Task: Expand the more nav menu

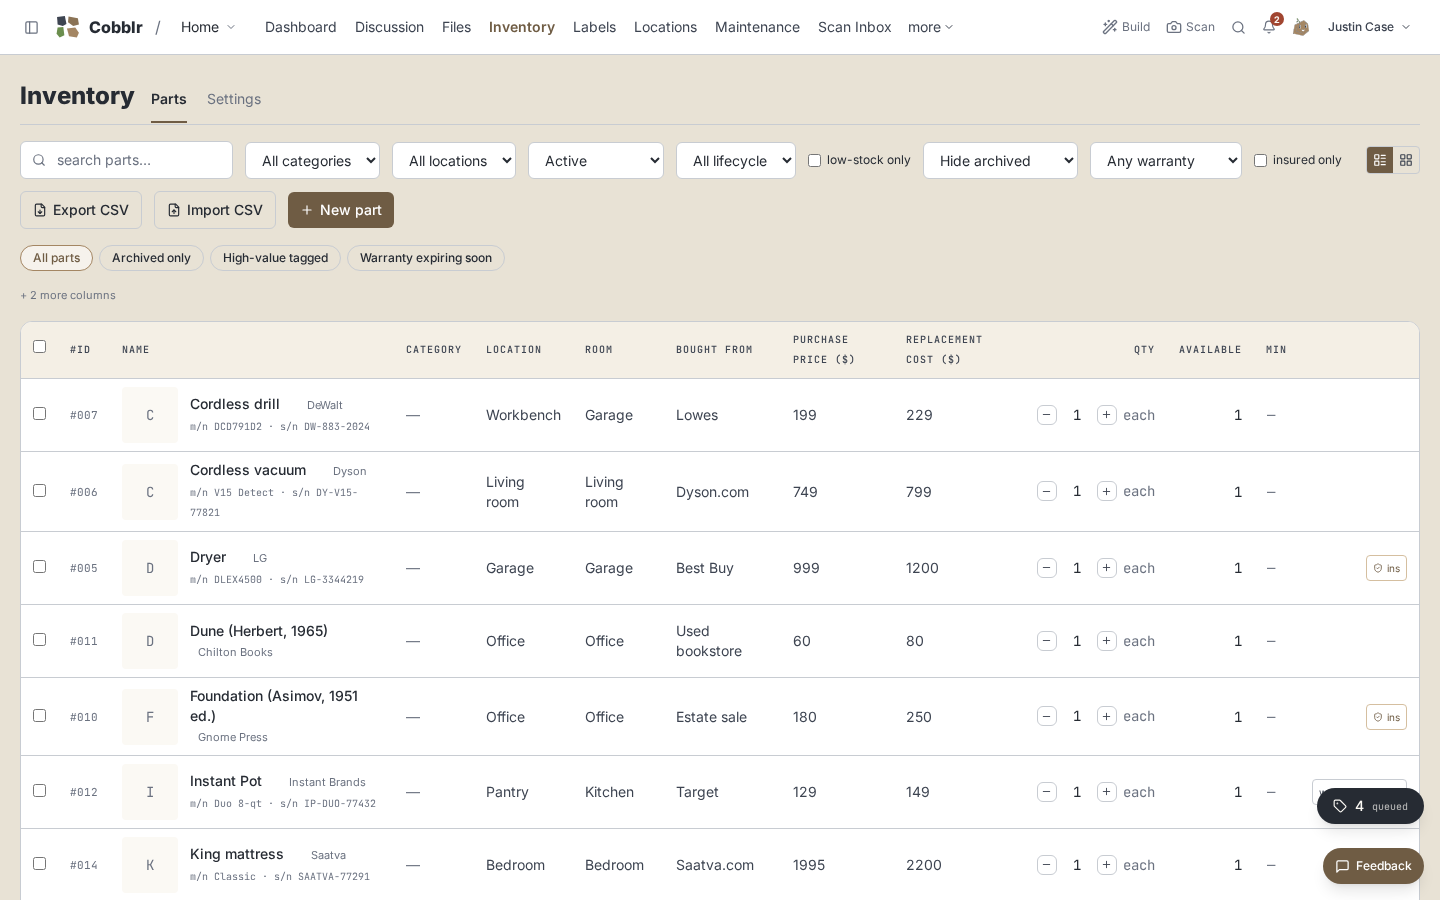Action: tap(931, 27)
